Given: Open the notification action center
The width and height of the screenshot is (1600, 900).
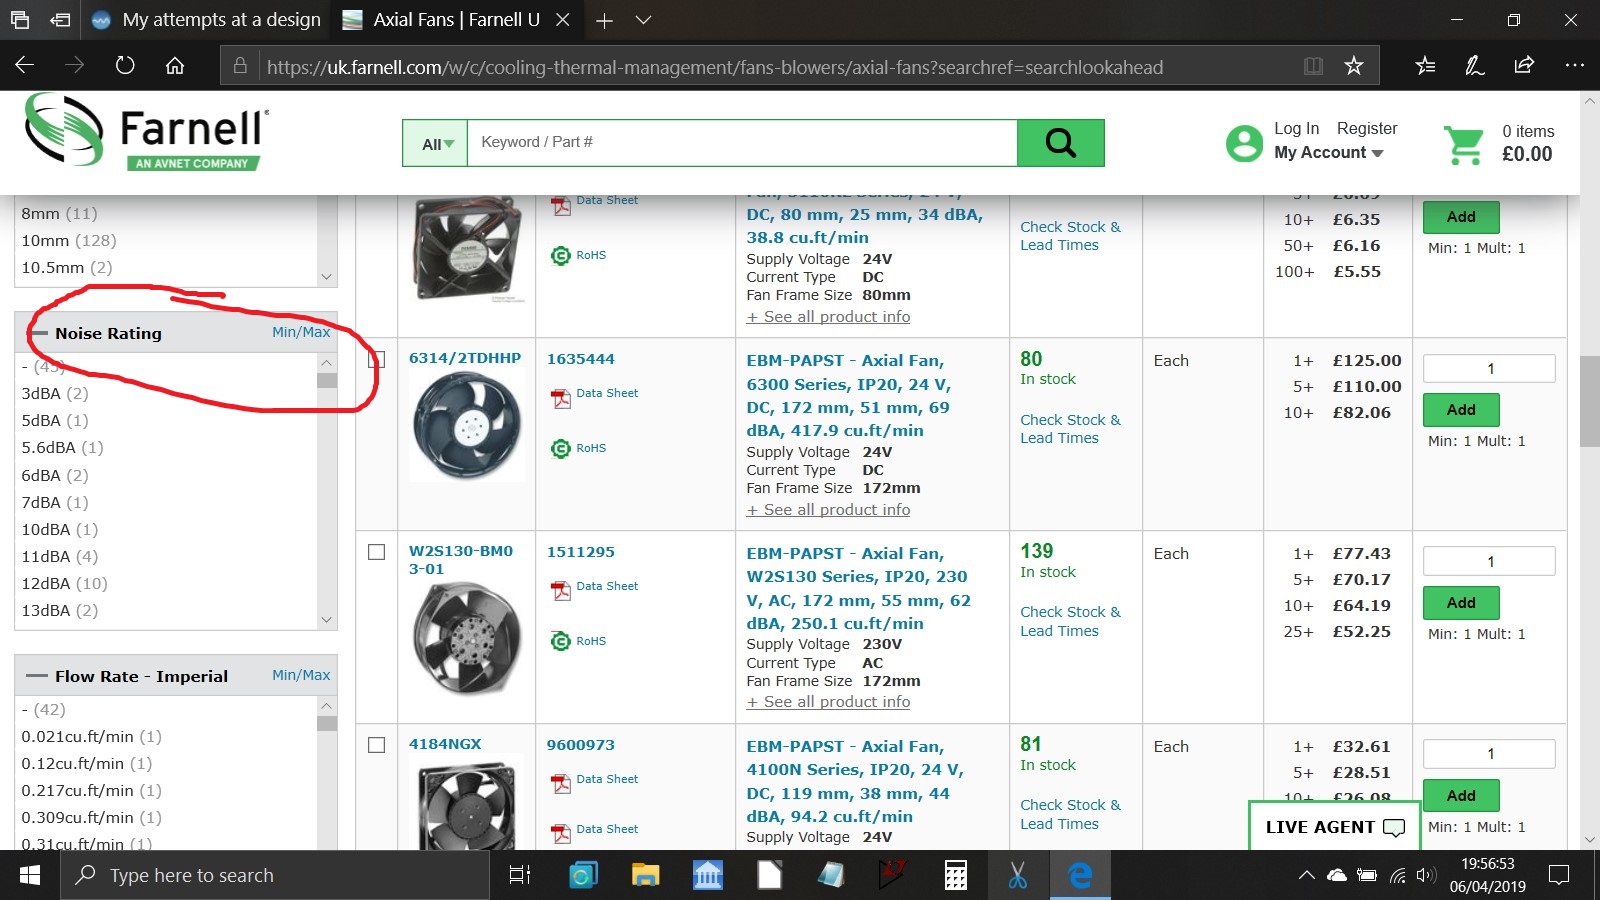Looking at the screenshot, I should pos(1558,876).
